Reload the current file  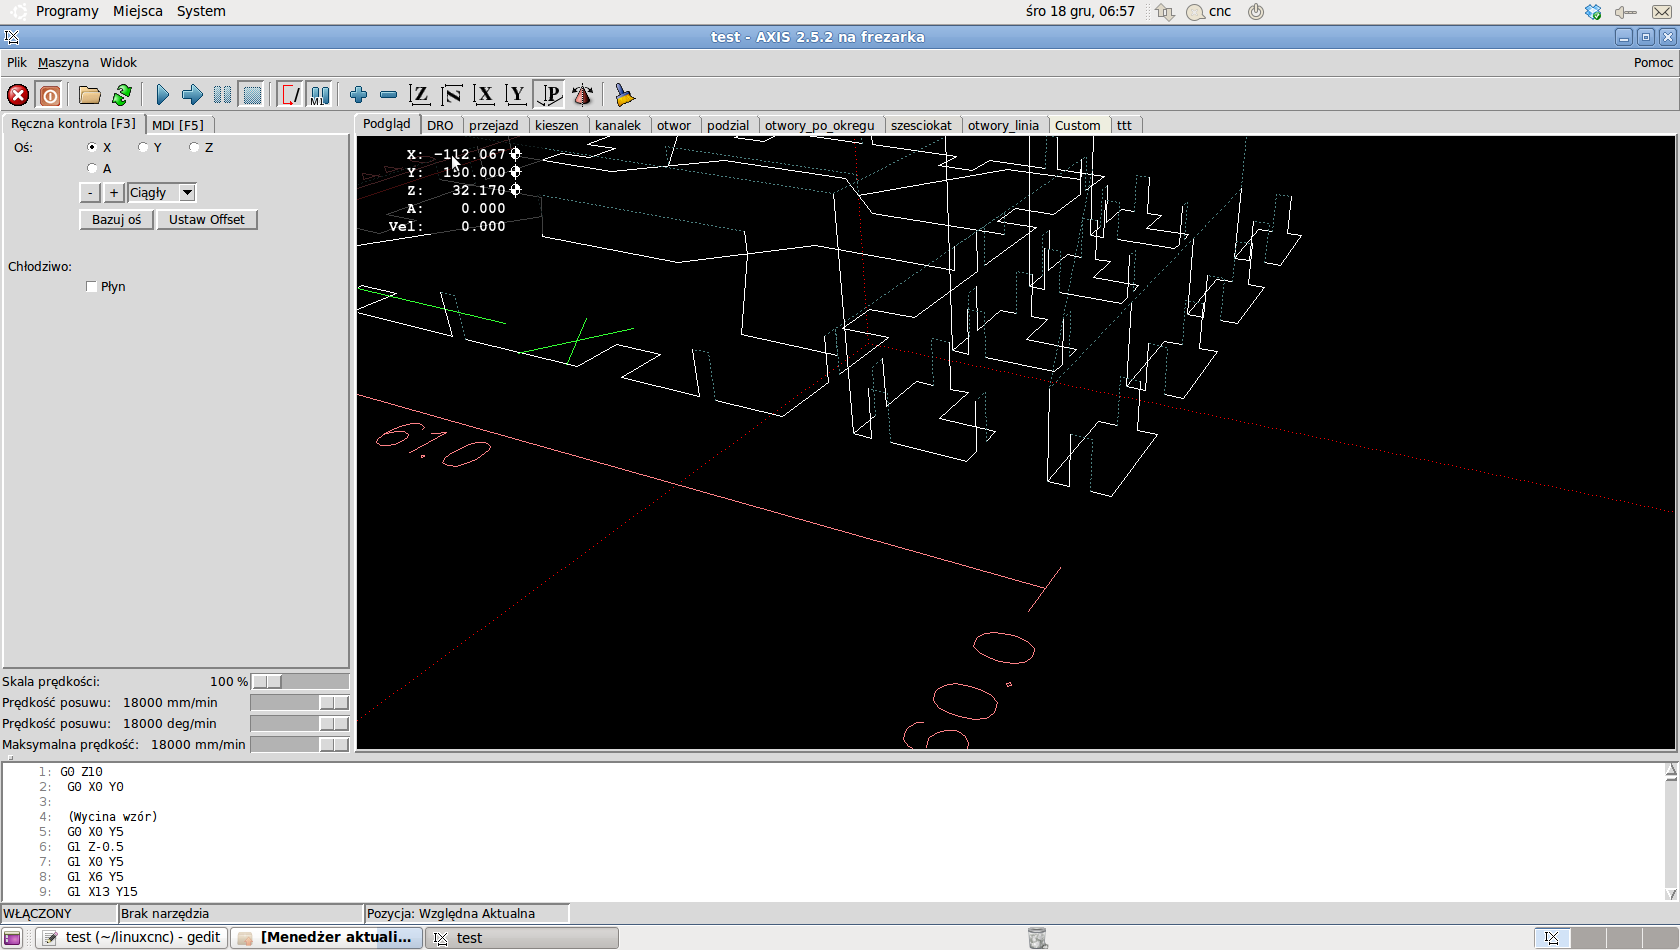point(122,95)
